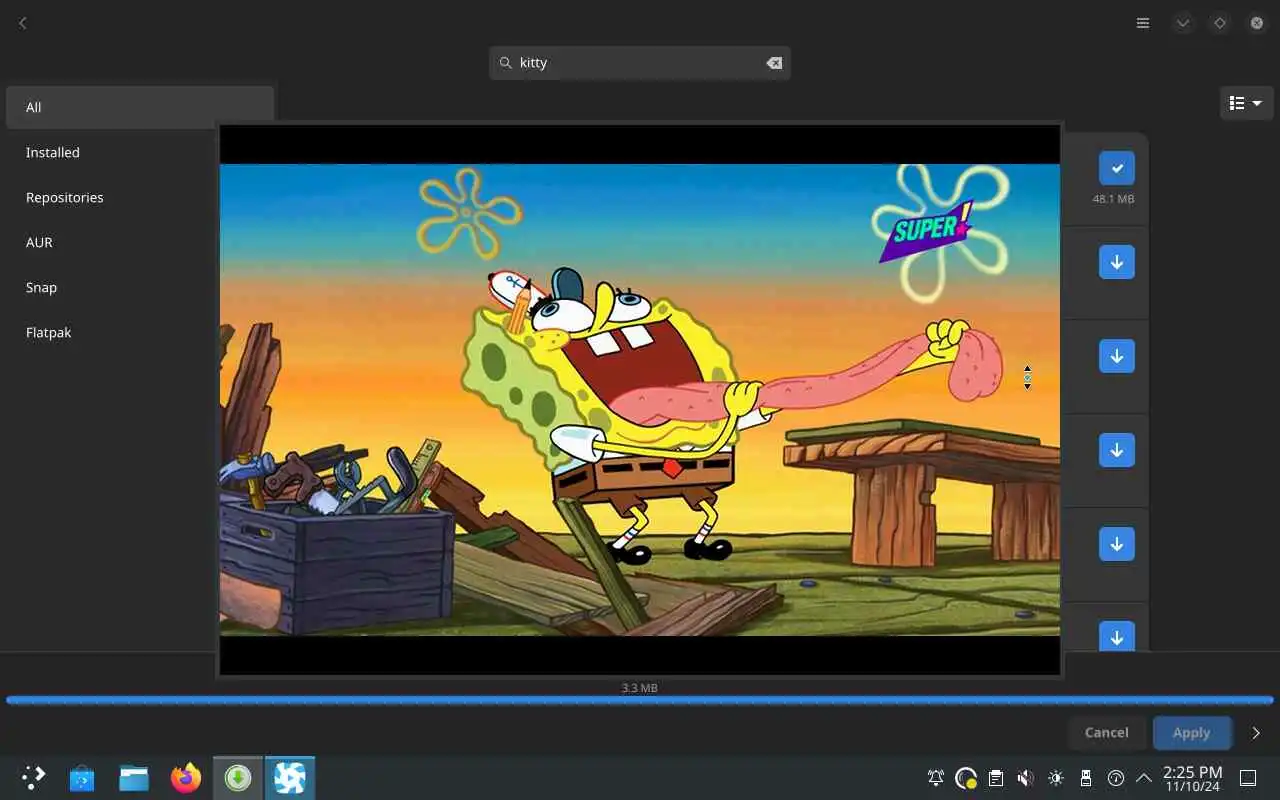Click the partly cut-off download arrow at the list bottom
1280x800 pixels.
coord(1117,636)
